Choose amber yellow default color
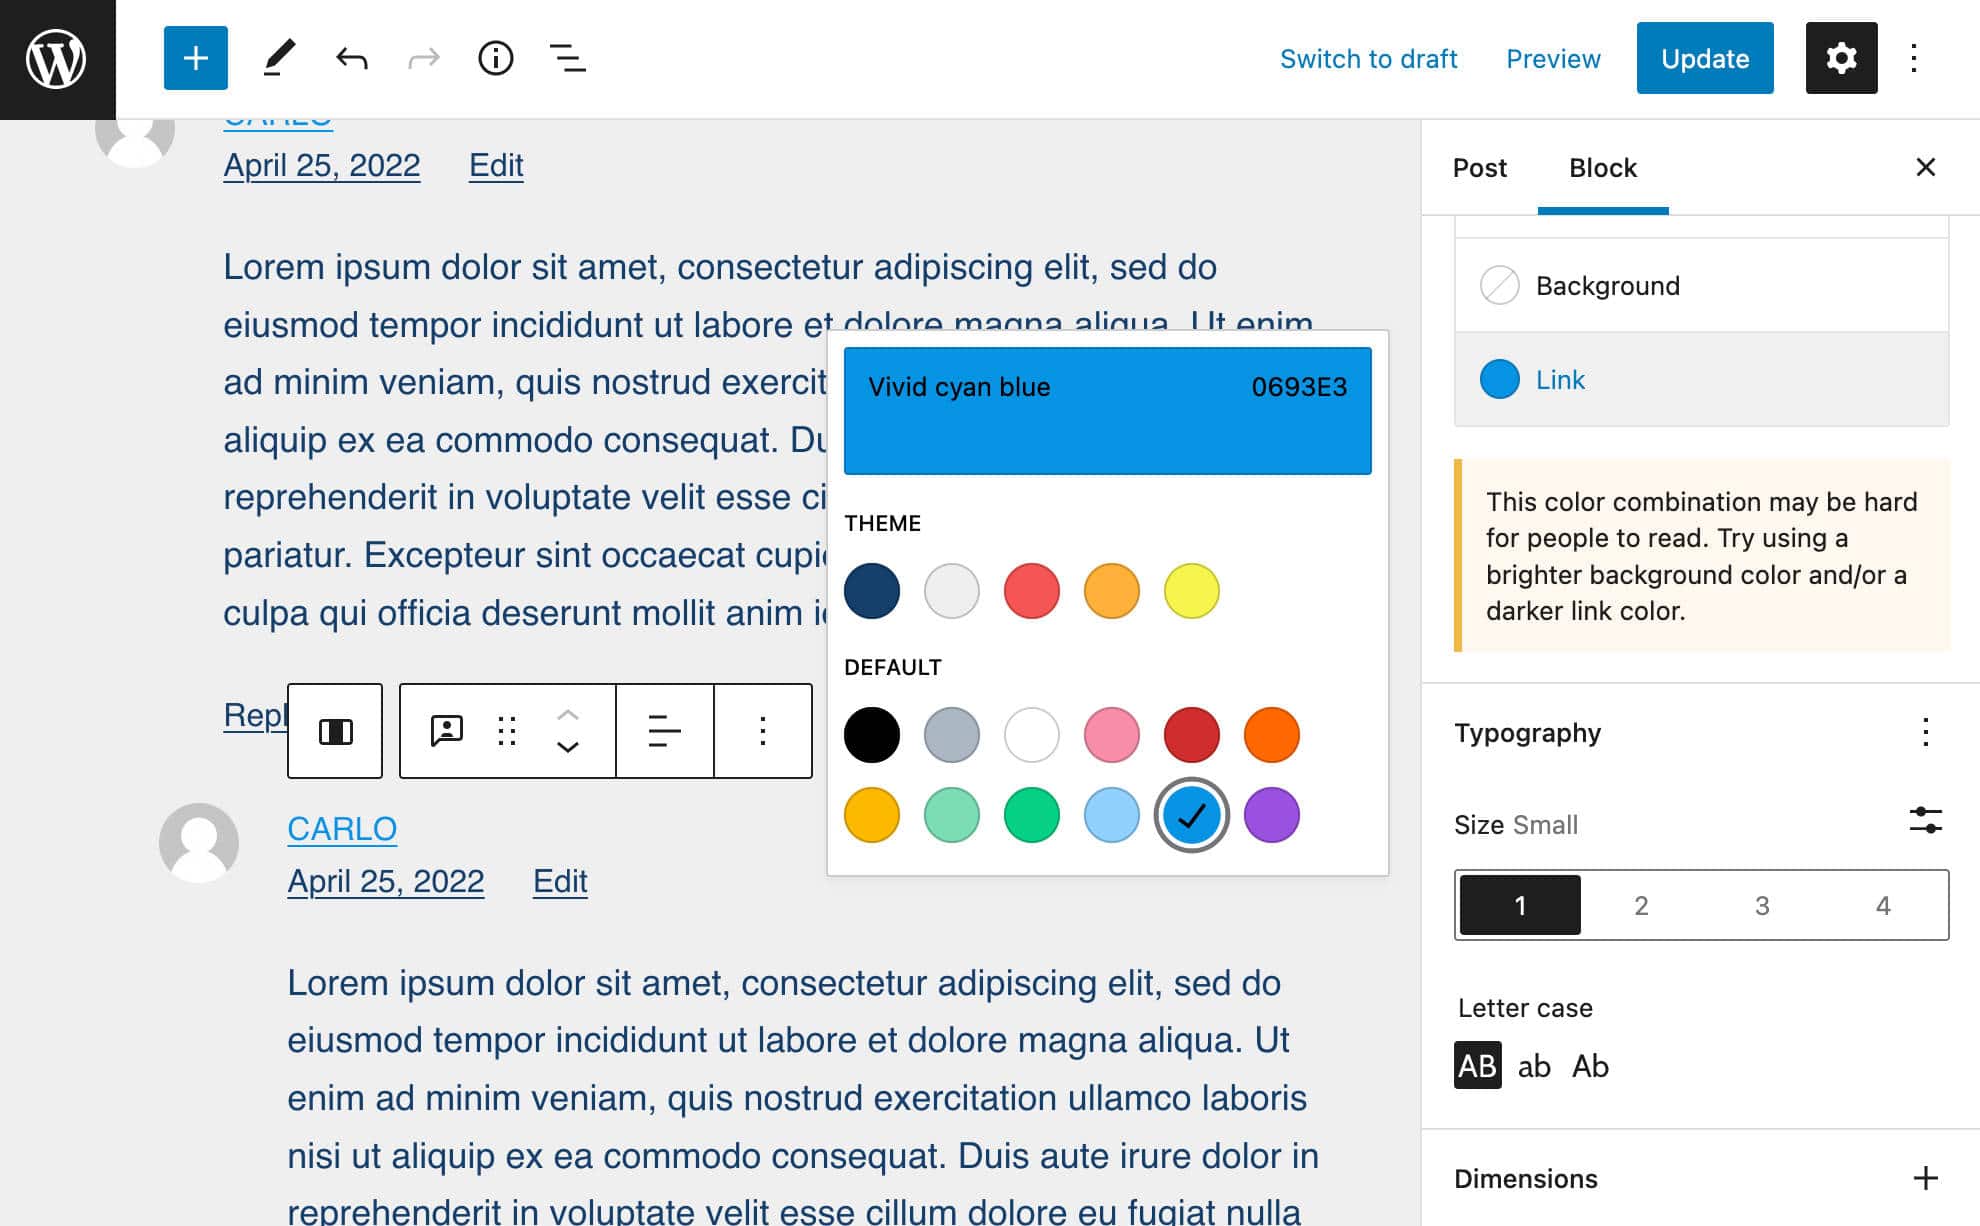 [x=871, y=815]
